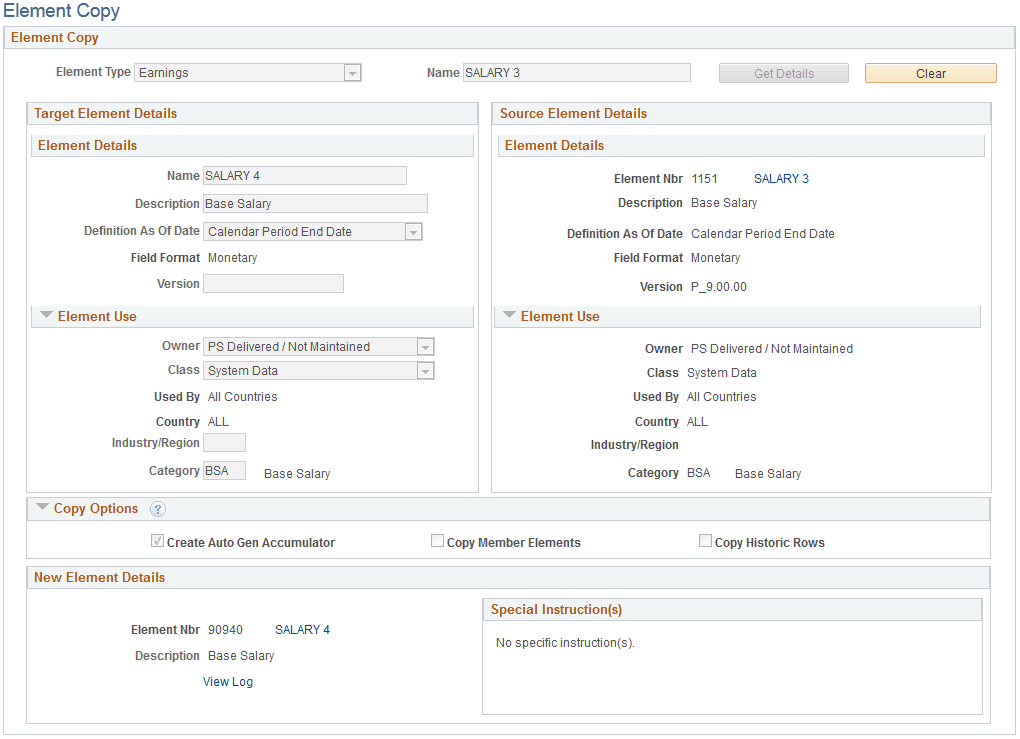Image resolution: width=1020 pixels, height=739 pixels.
Task: Open the Element Type dropdown
Action: pyautogui.click(x=352, y=72)
